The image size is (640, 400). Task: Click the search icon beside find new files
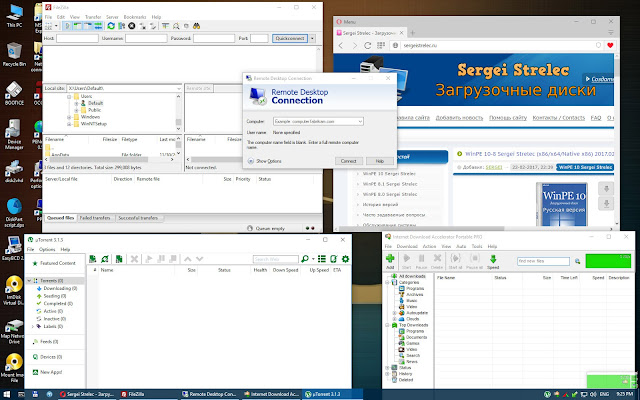577,261
